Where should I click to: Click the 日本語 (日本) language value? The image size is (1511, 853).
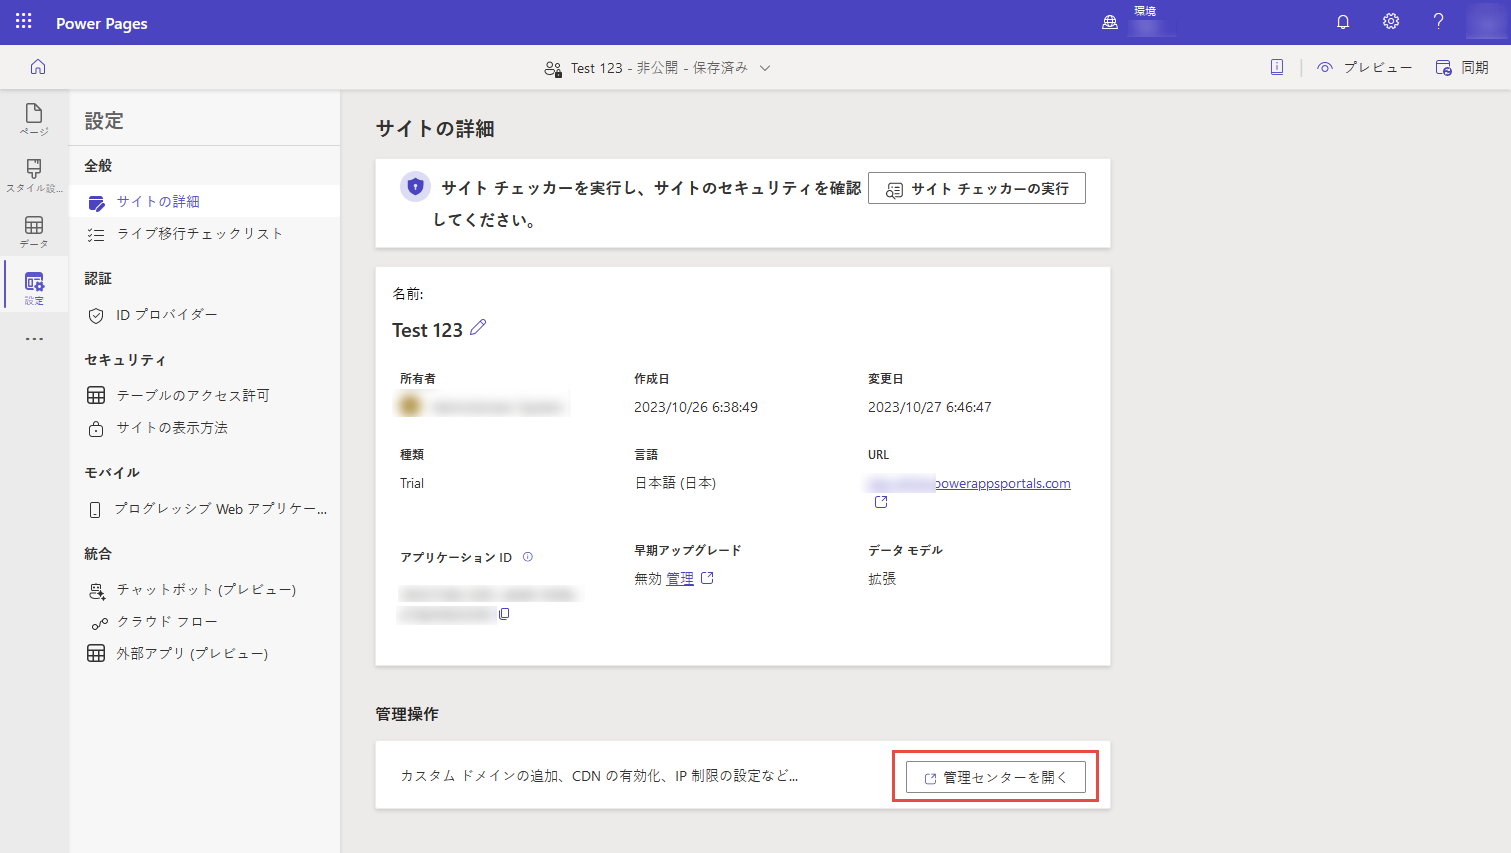(675, 483)
